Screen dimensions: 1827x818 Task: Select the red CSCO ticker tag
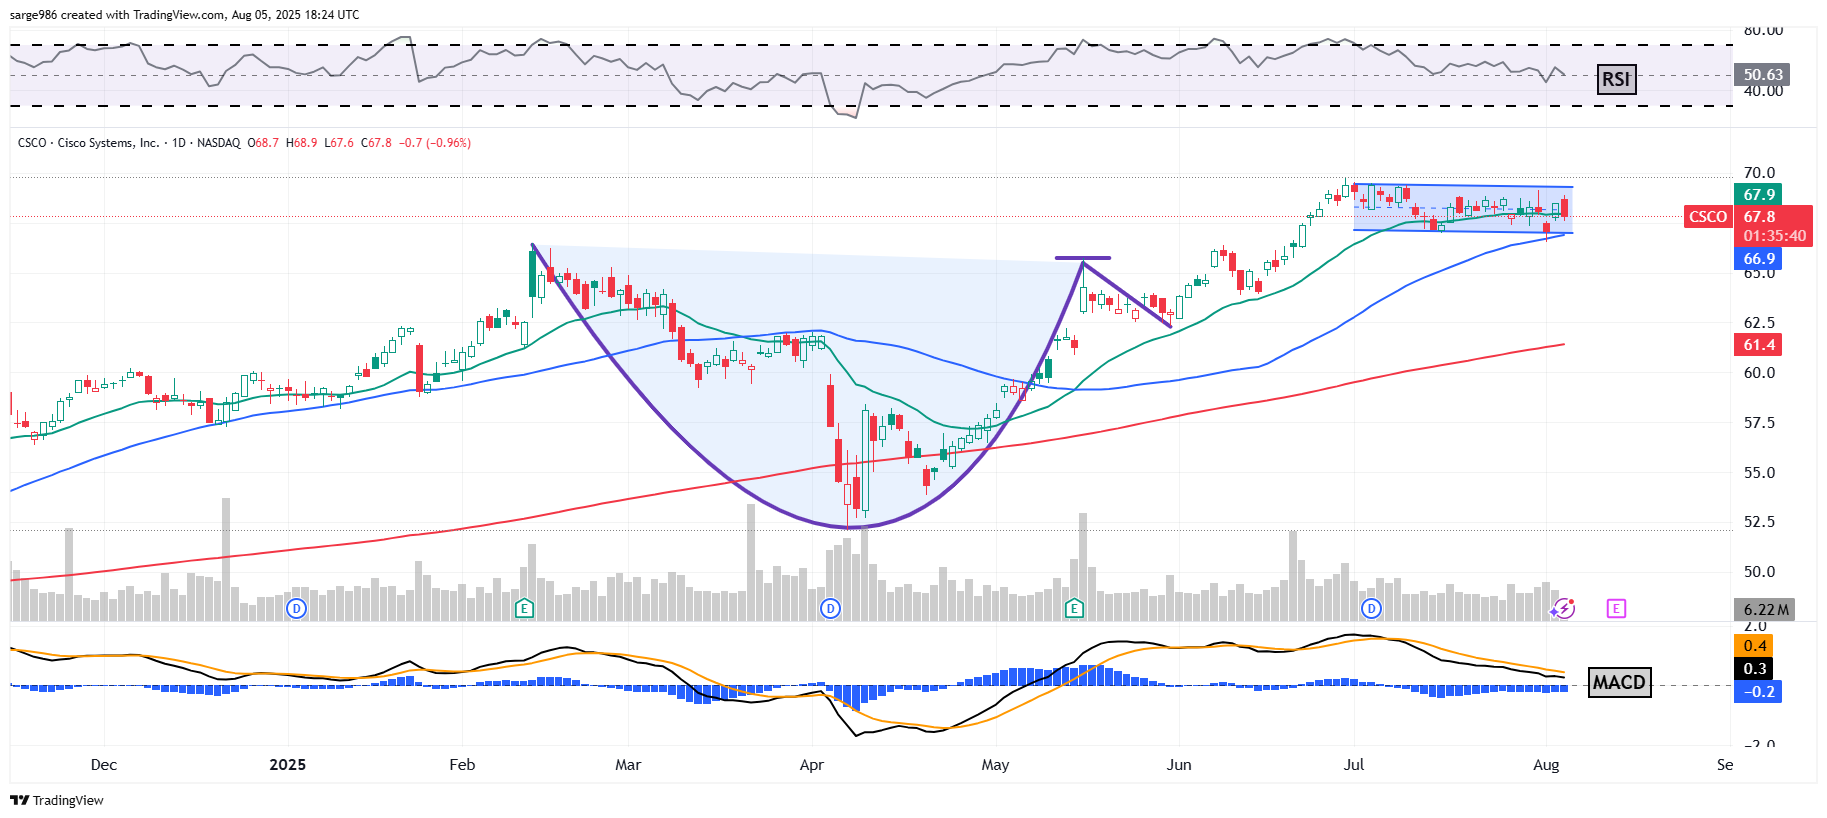1708,217
